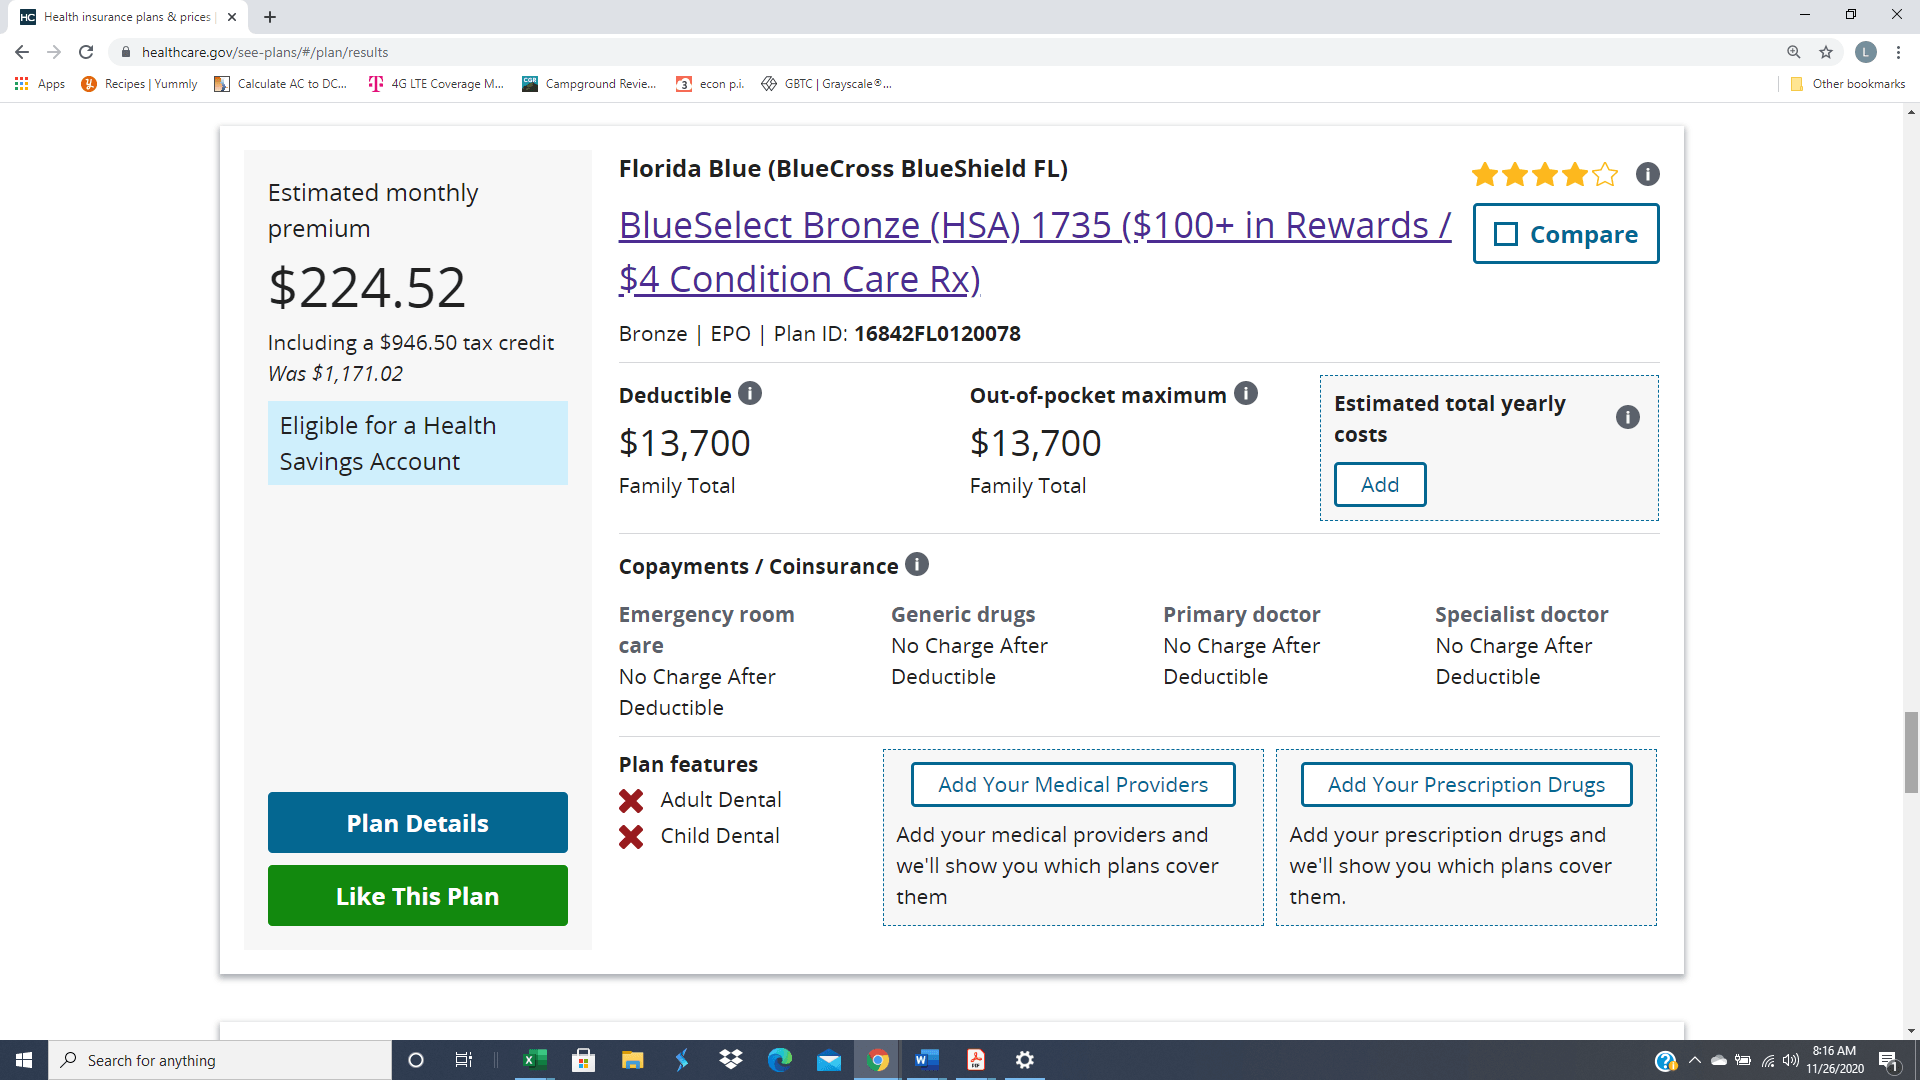The width and height of the screenshot is (1920, 1080).
Task: Open the Chrome profile avatar
Action: tap(1866, 52)
